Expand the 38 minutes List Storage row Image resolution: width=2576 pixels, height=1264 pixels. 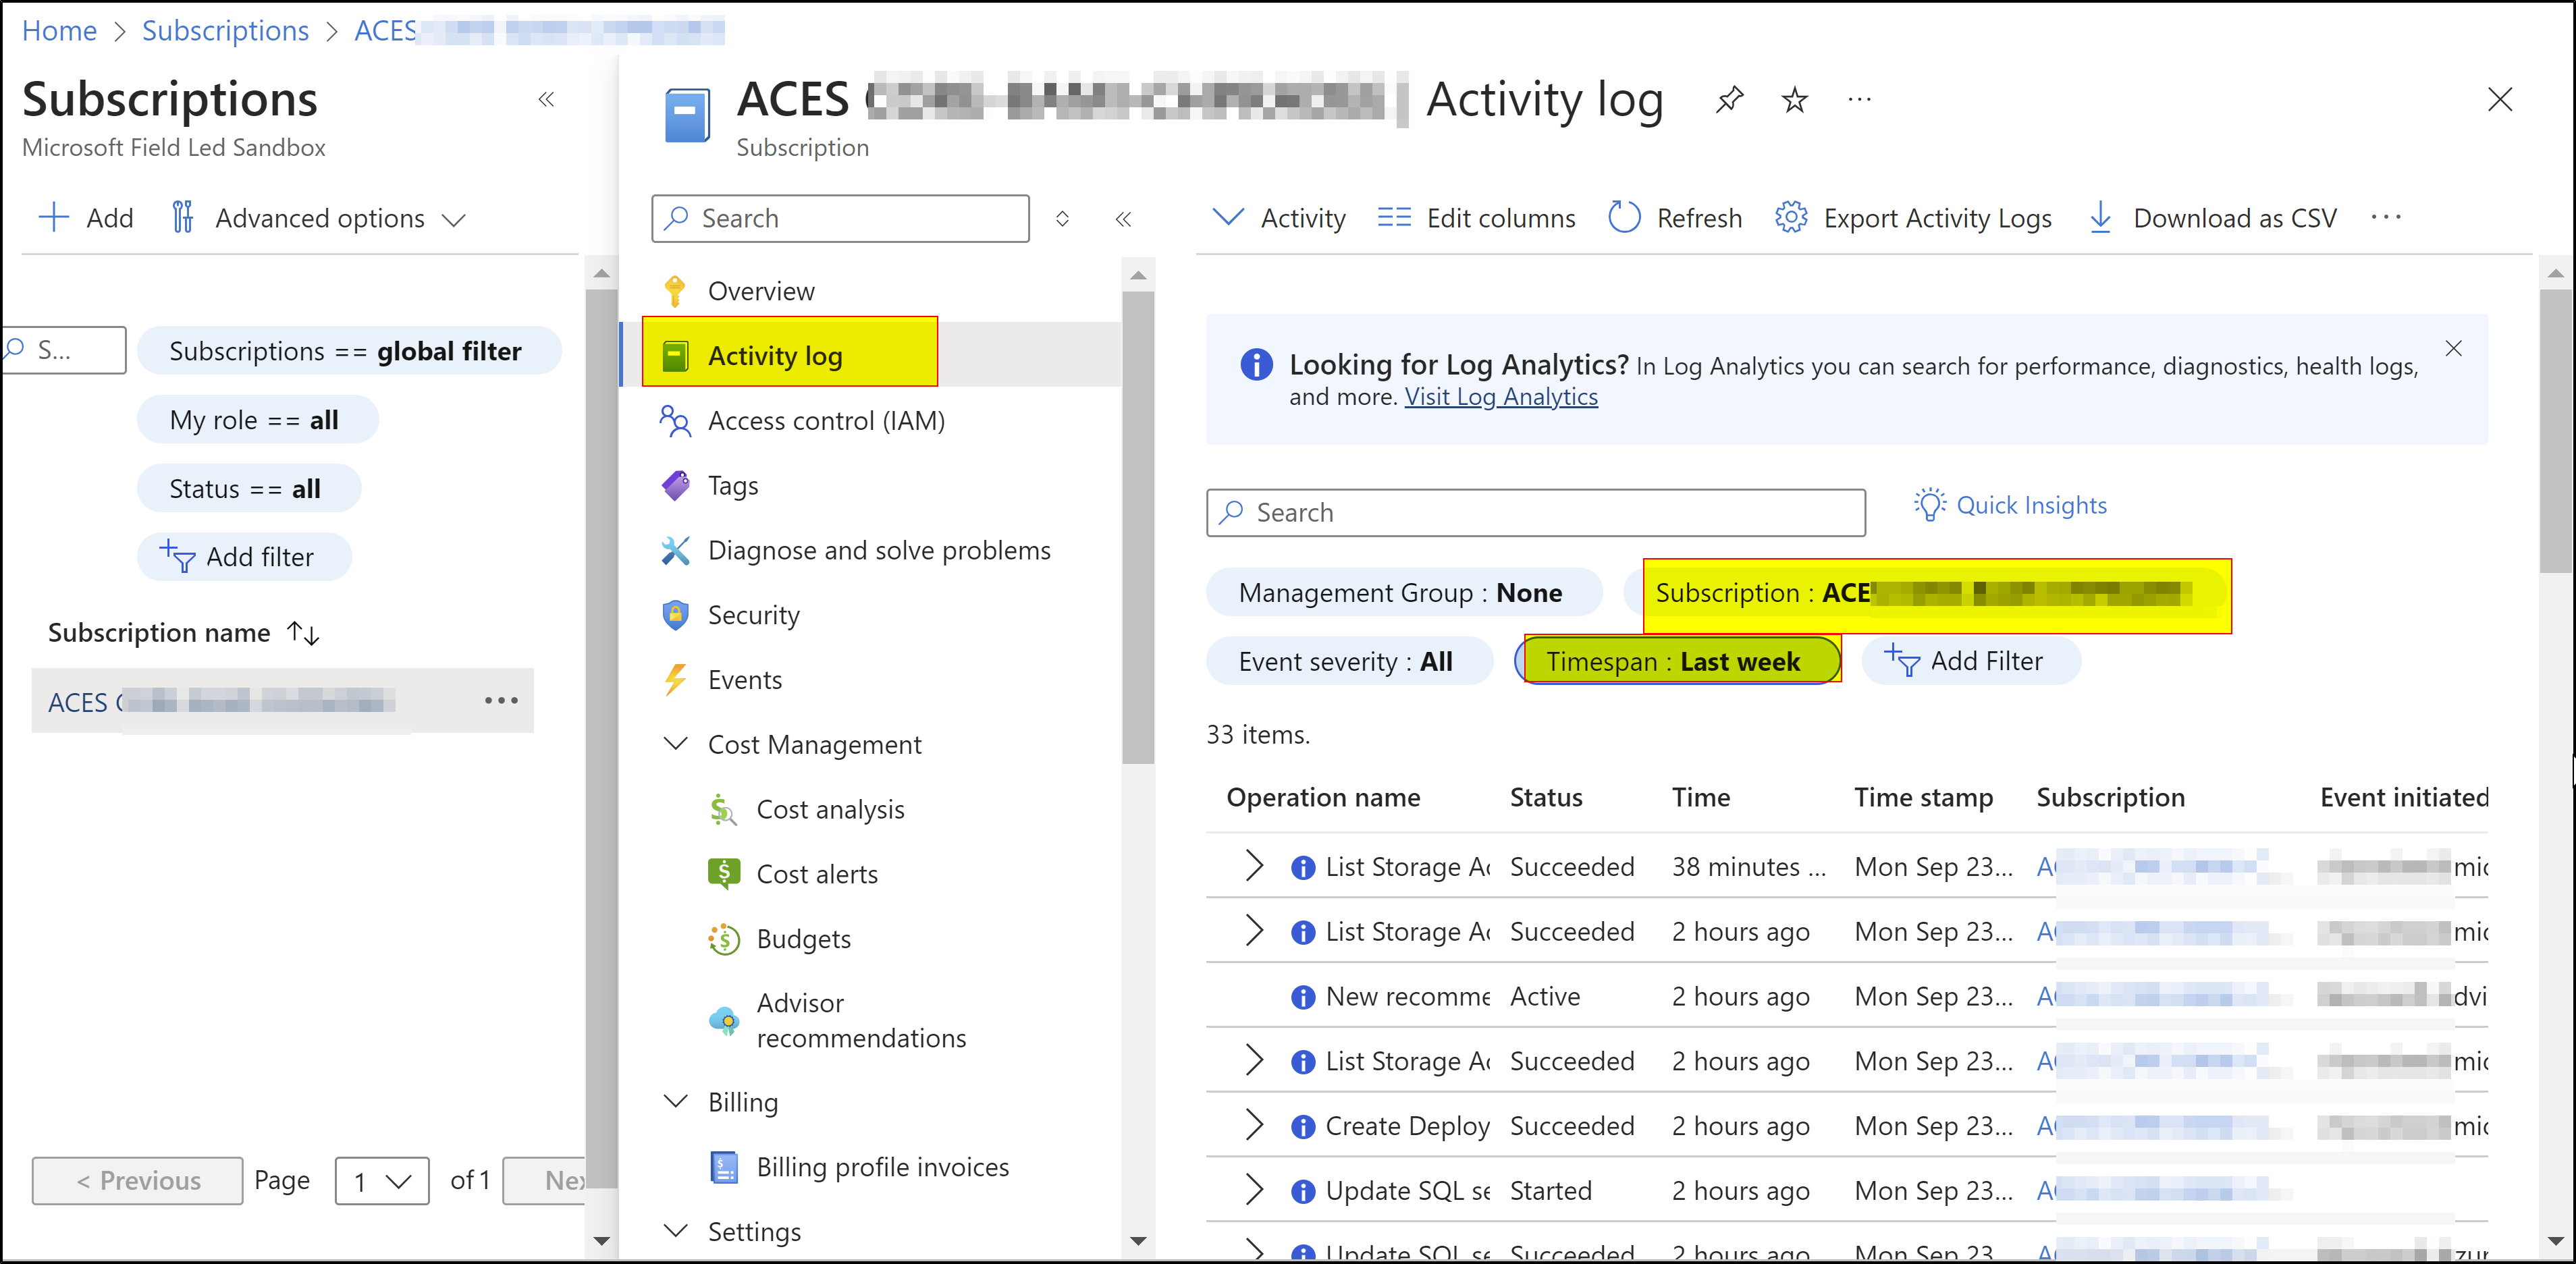click(1254, 866)
